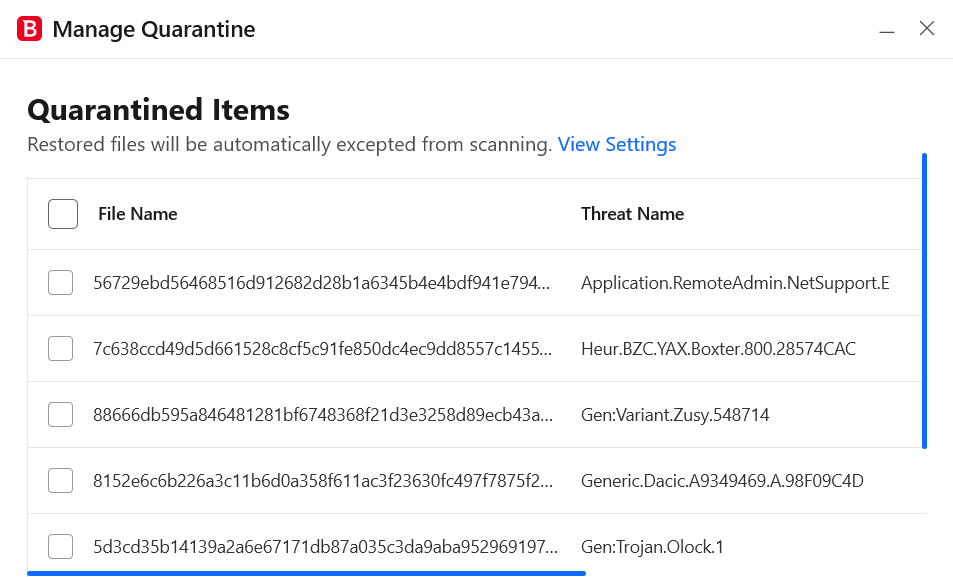Image resolution: width=953 pixels, height=577 pixels.
Task: Click the vertical blue scrollbar
Action: point(924,301)
